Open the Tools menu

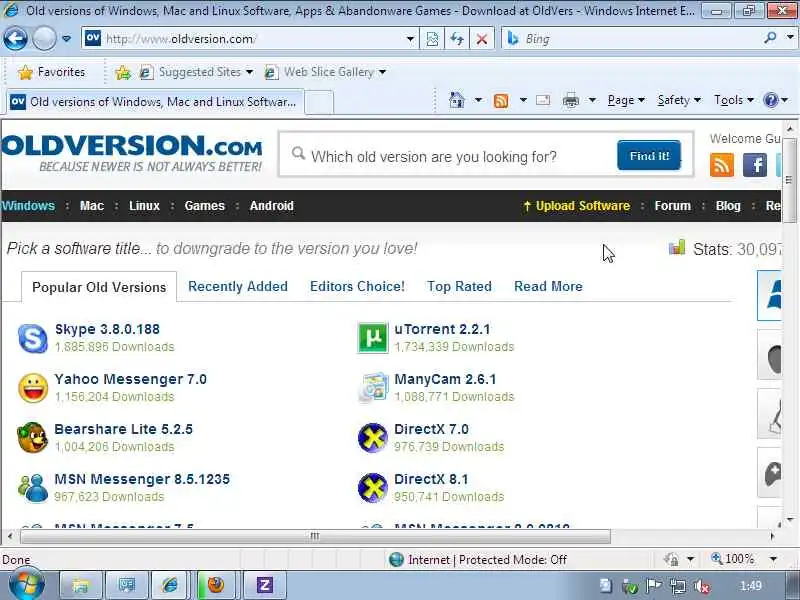733,100
